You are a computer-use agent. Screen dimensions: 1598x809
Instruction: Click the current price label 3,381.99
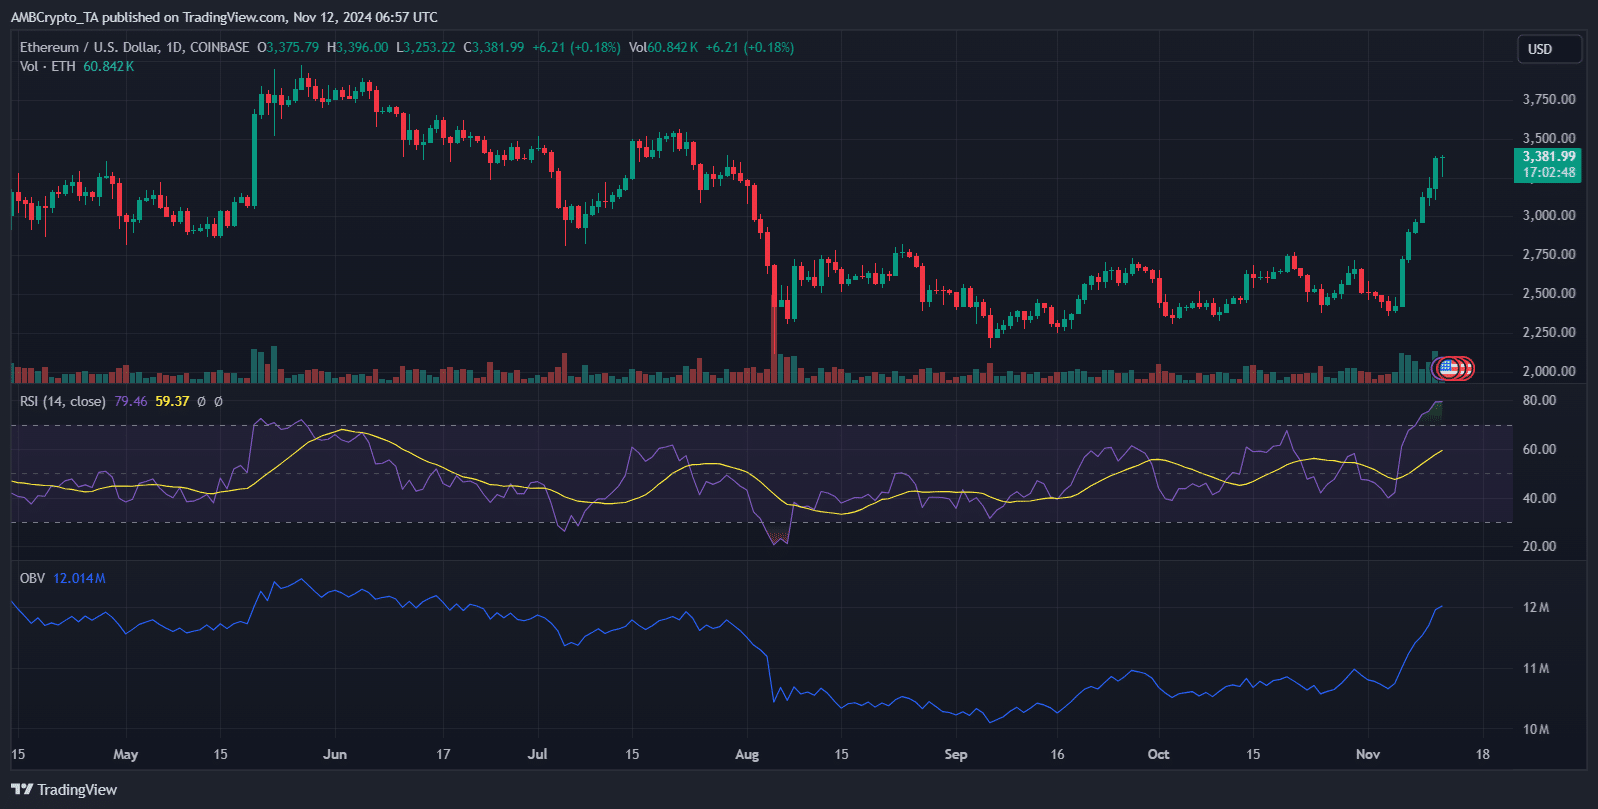(x=1549, y=156)
